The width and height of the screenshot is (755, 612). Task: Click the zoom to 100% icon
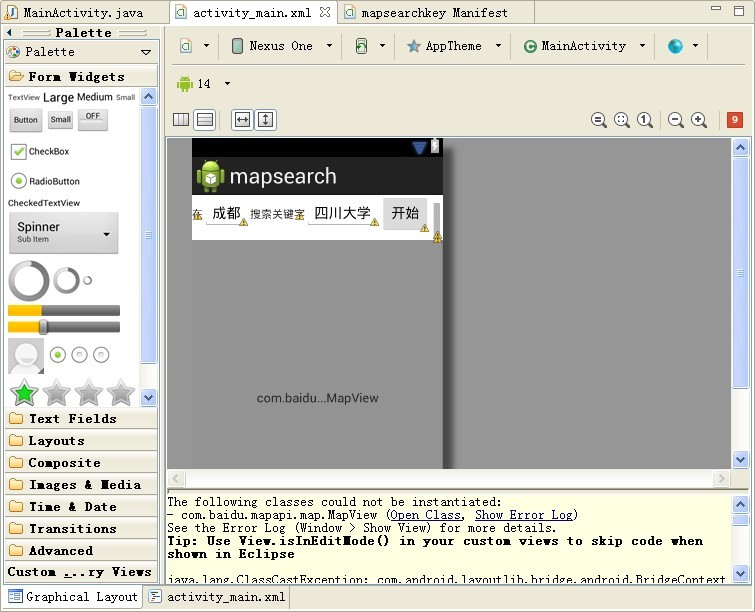645,120
